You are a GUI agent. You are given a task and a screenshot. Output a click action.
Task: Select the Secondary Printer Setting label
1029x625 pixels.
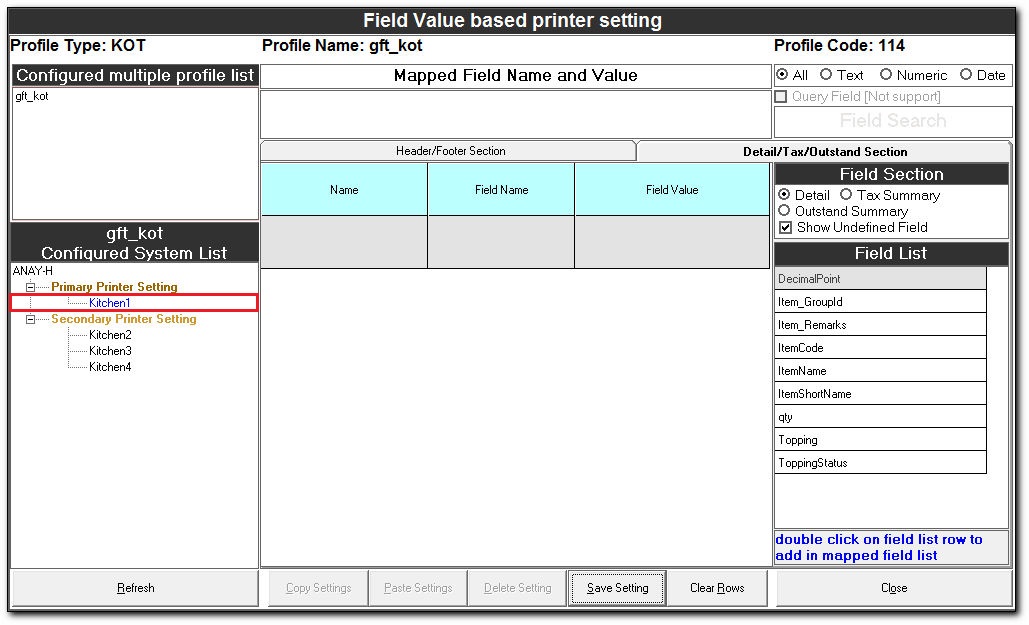tap(123, 319)
